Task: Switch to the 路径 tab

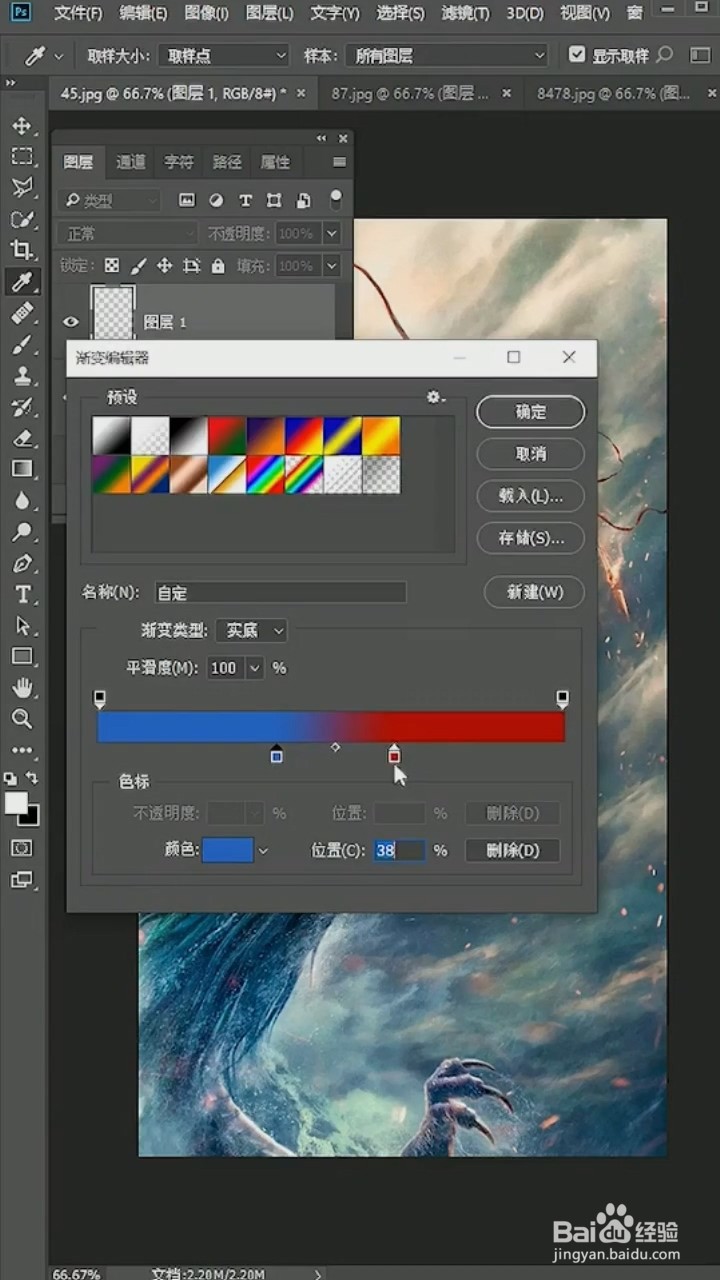Action: click(227, 162)
